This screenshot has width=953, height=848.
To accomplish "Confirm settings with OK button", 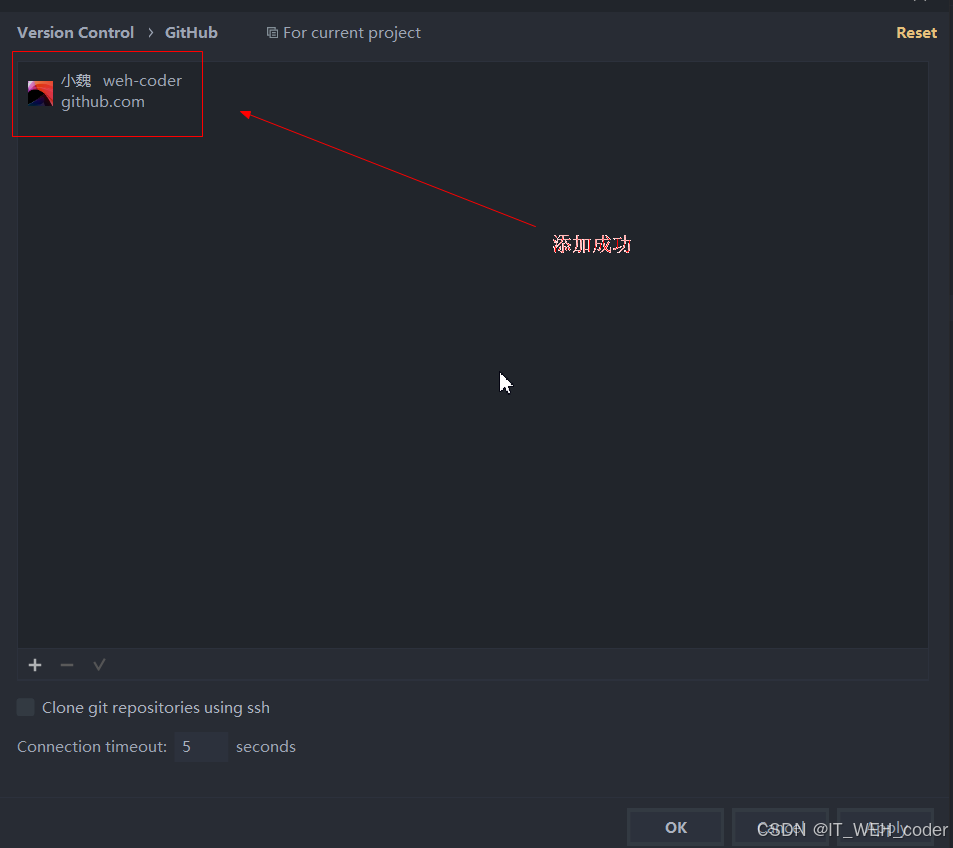I will click(675, 827).
